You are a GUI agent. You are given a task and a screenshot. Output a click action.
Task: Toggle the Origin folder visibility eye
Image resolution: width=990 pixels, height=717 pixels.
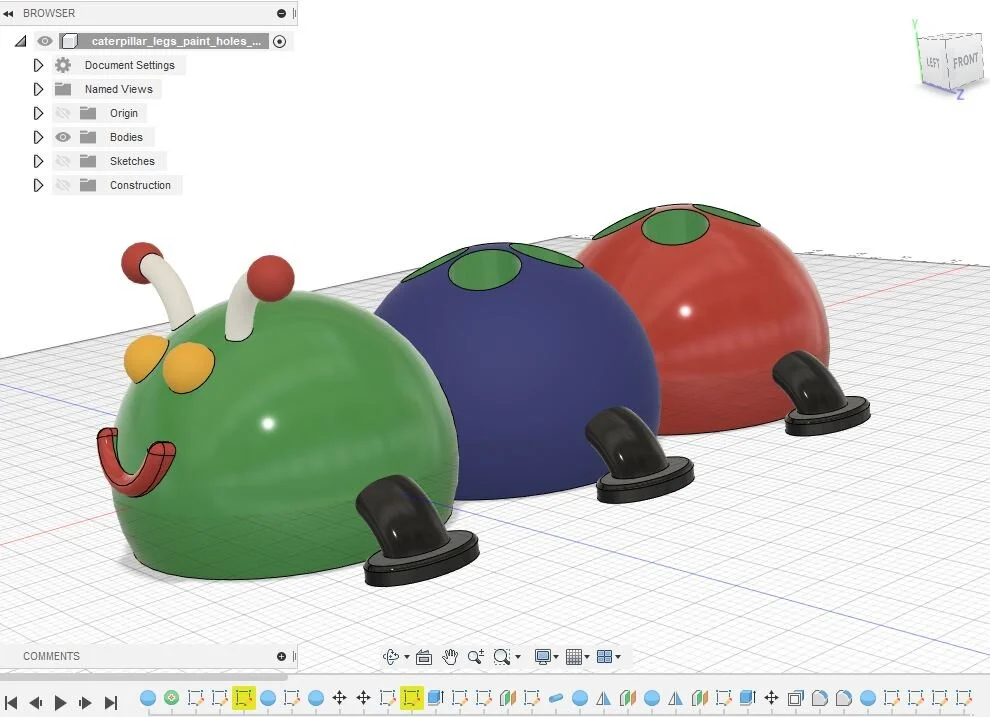coord(63,113)
